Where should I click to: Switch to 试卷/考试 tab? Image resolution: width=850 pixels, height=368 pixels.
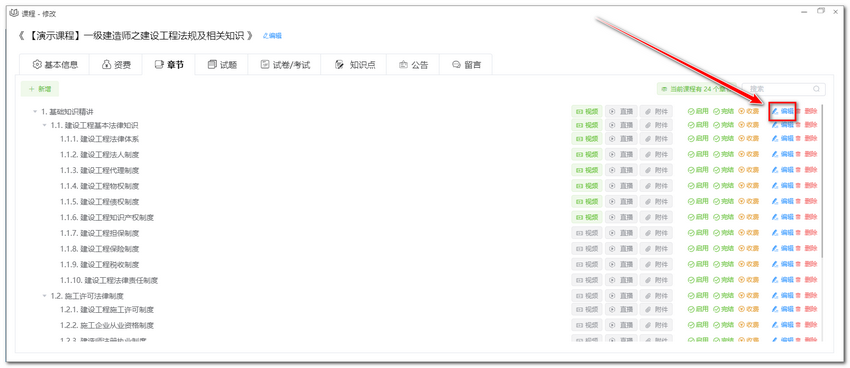[x=285, y=64]
